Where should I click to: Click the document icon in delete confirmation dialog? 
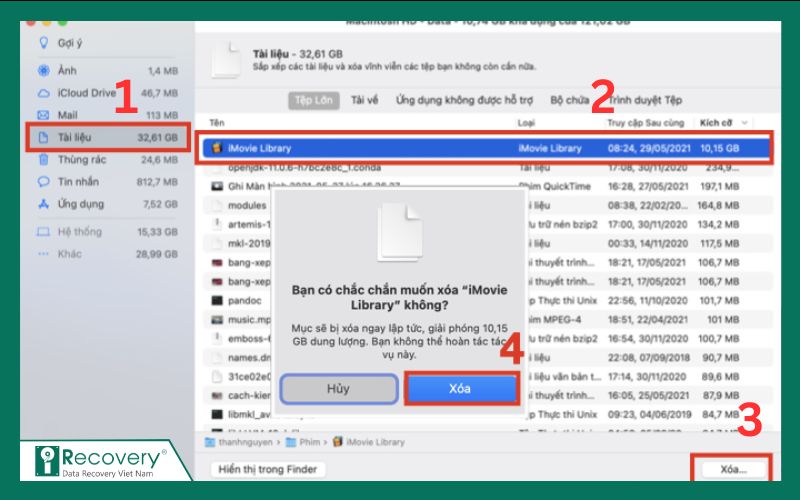pyautogui.click(x=400, y=232)
